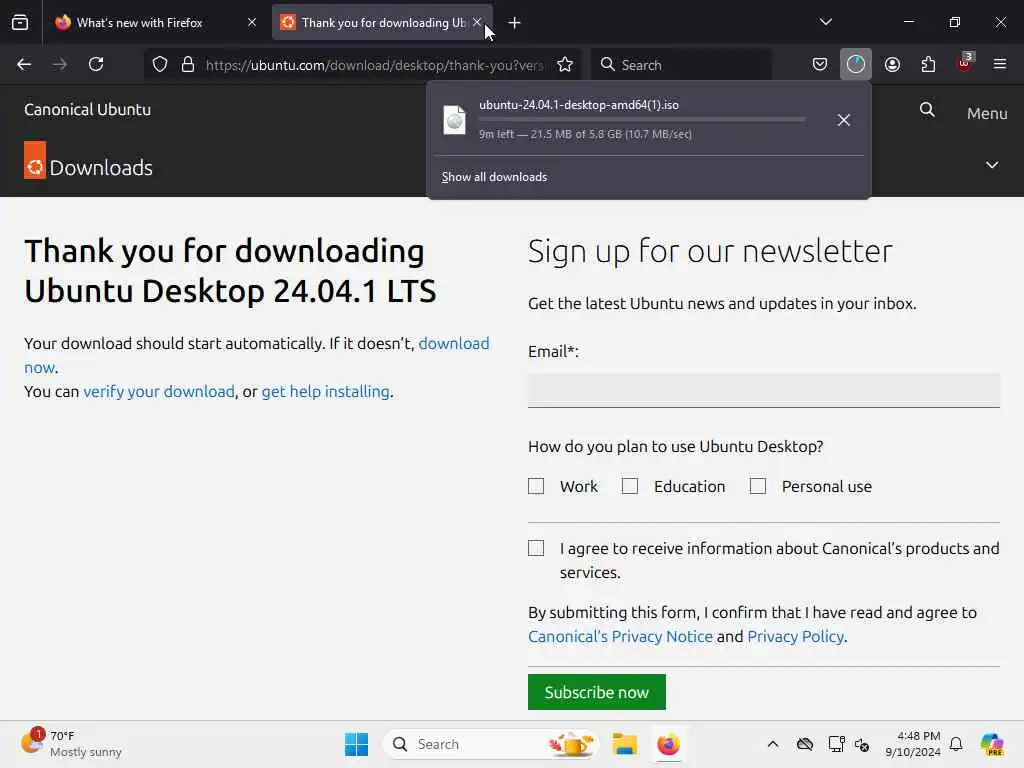This screenshot has width=1024, height=768.
Task: Open uBlock Origin extension icon
Action: point(965,63)
